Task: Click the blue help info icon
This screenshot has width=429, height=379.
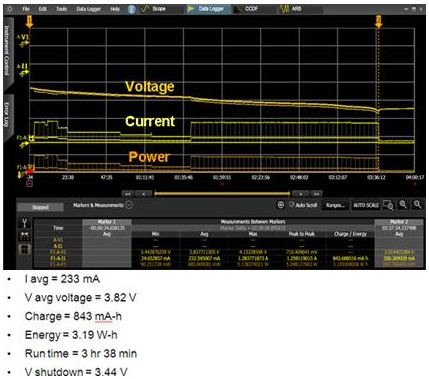Action: [132, 9]
